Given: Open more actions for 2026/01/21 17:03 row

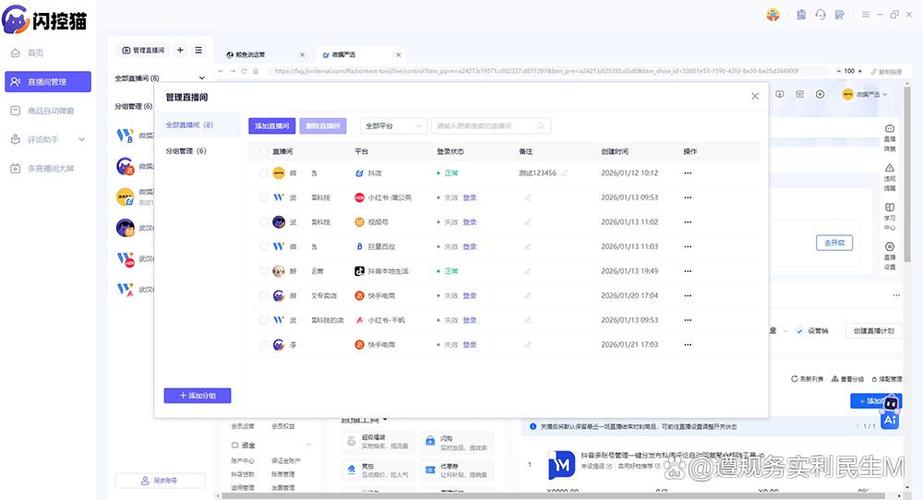Looking at the screenshot, I should coord(688,345).
